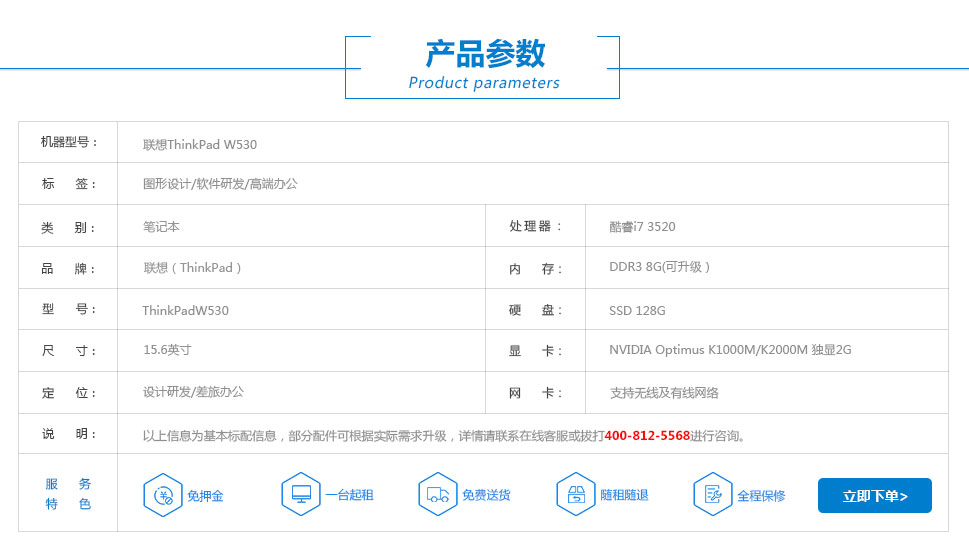Click the 产品参数 heading

[x=485, y=53]
